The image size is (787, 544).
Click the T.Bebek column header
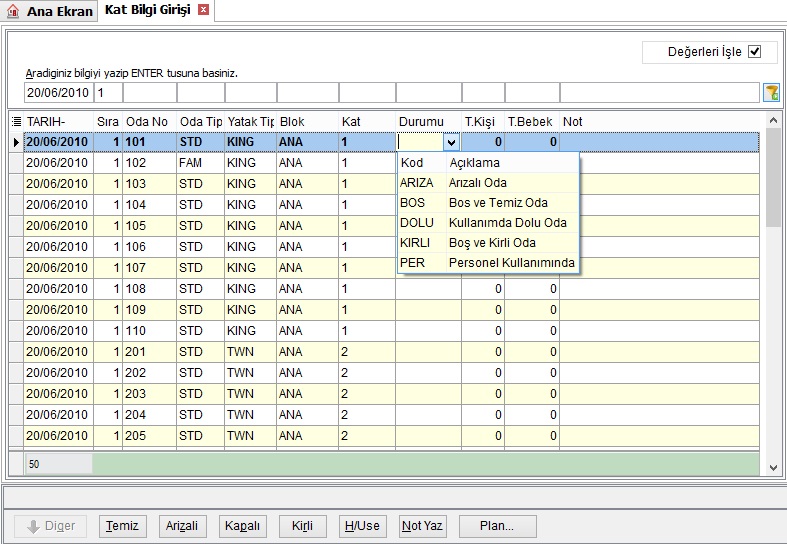[x=532, y=121]
